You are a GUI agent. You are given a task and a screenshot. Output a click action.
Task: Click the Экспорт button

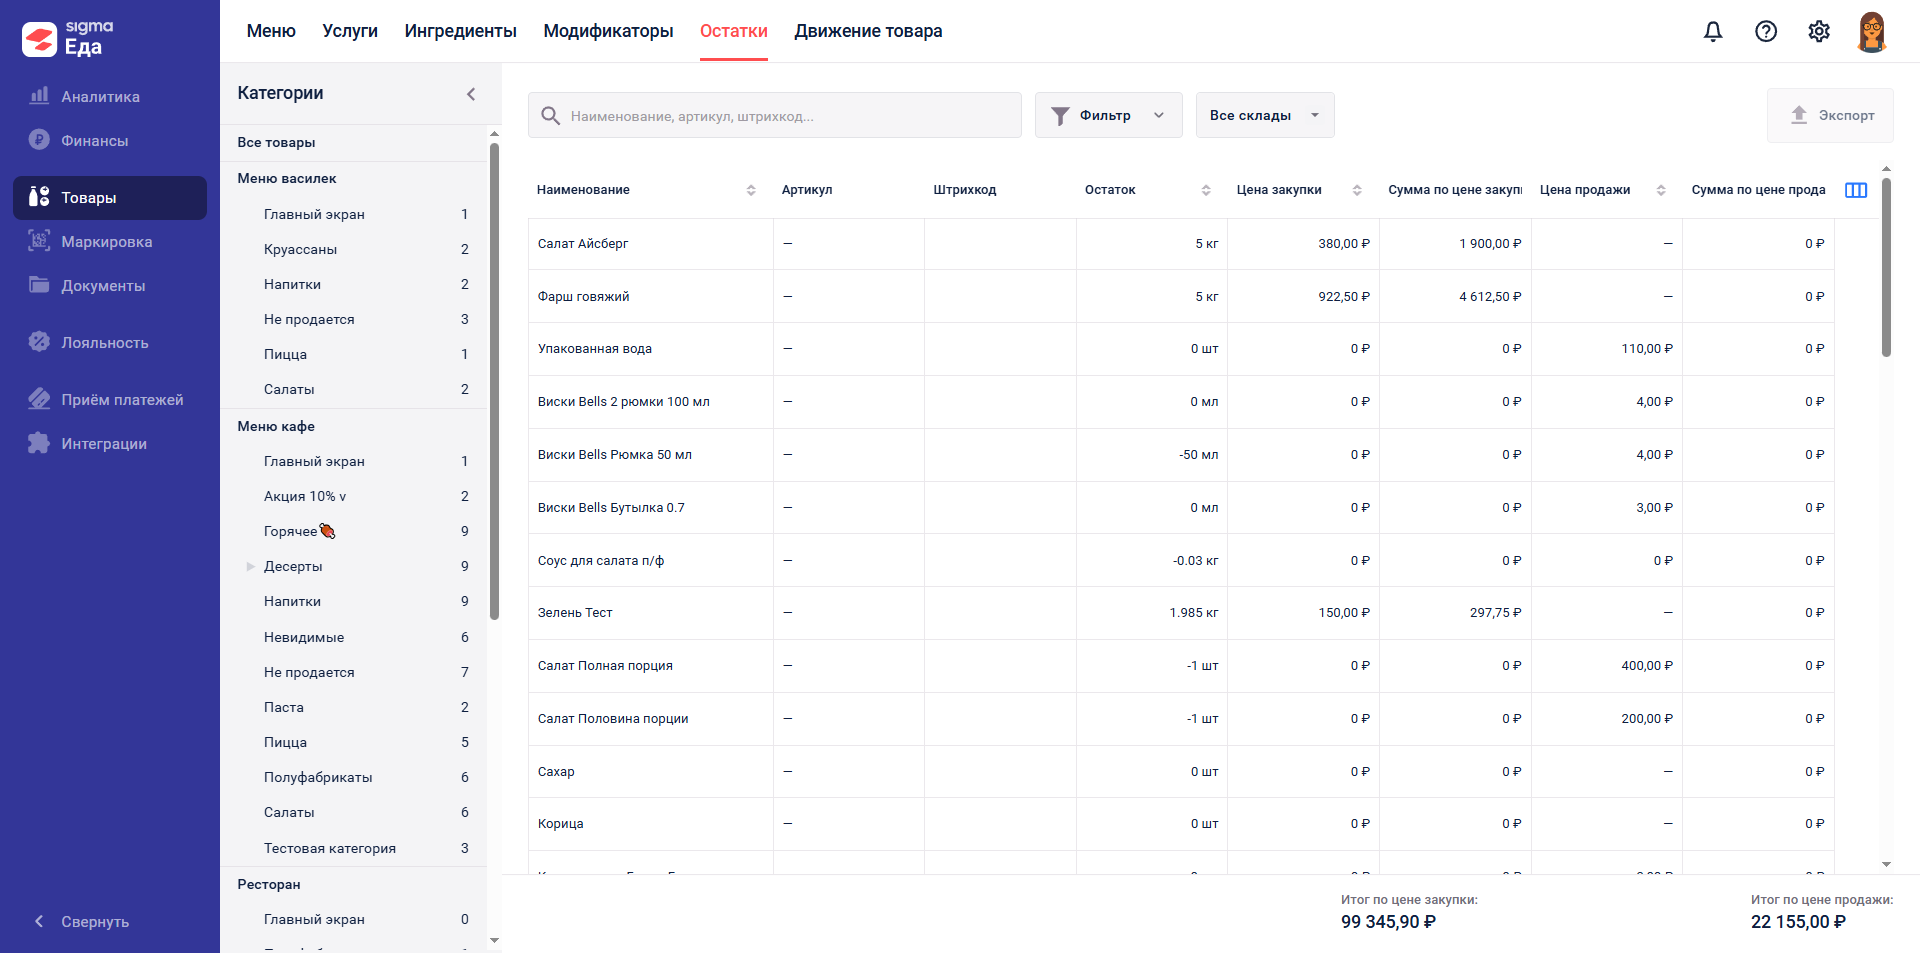tap(1830, 116)
